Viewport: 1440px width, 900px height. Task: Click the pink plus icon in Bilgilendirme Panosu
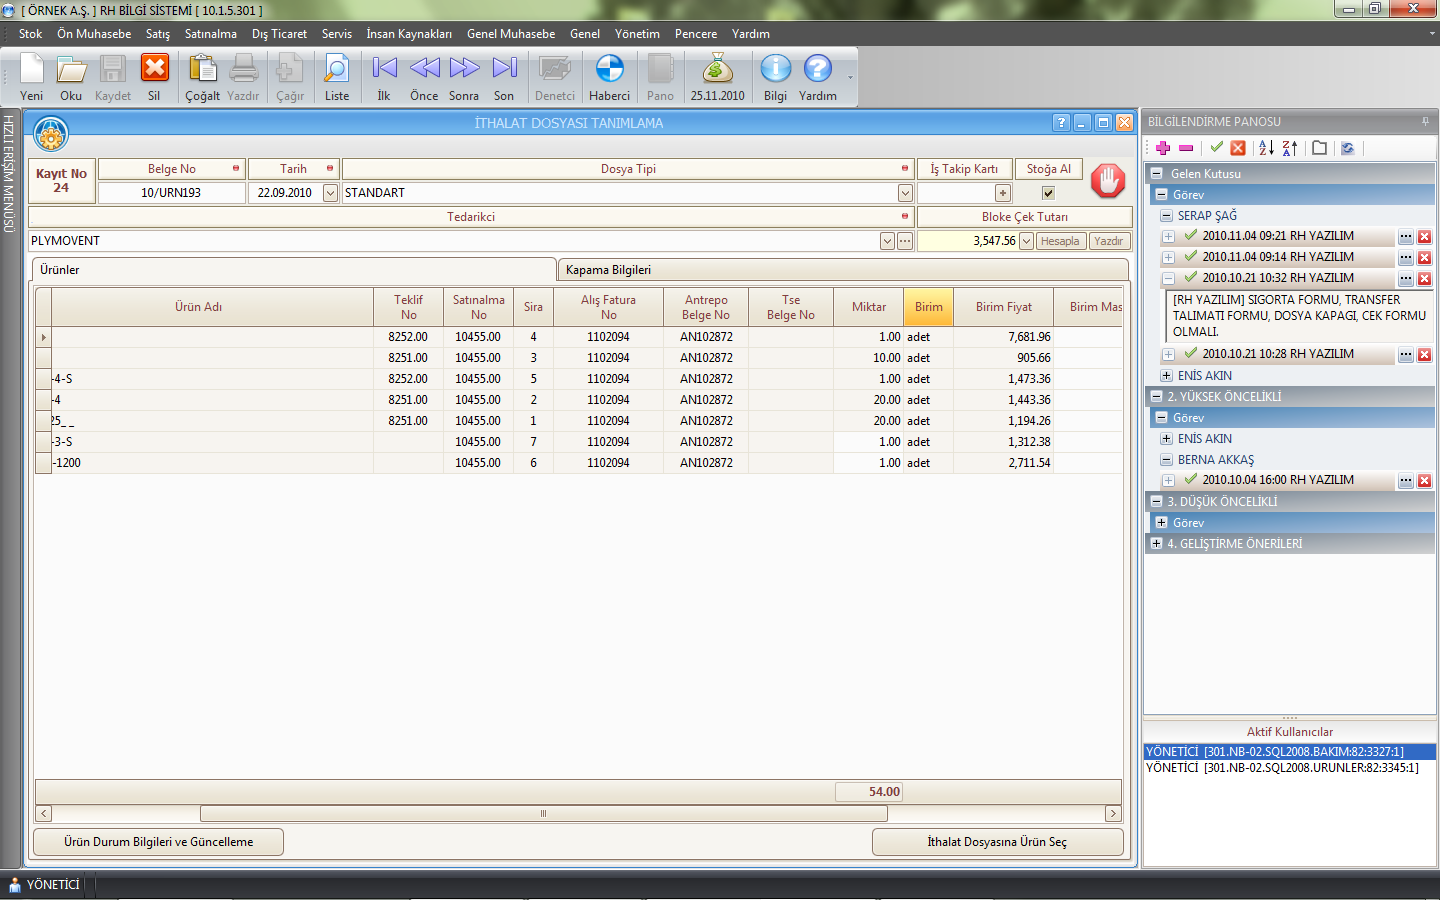[x=1163, y=148]
